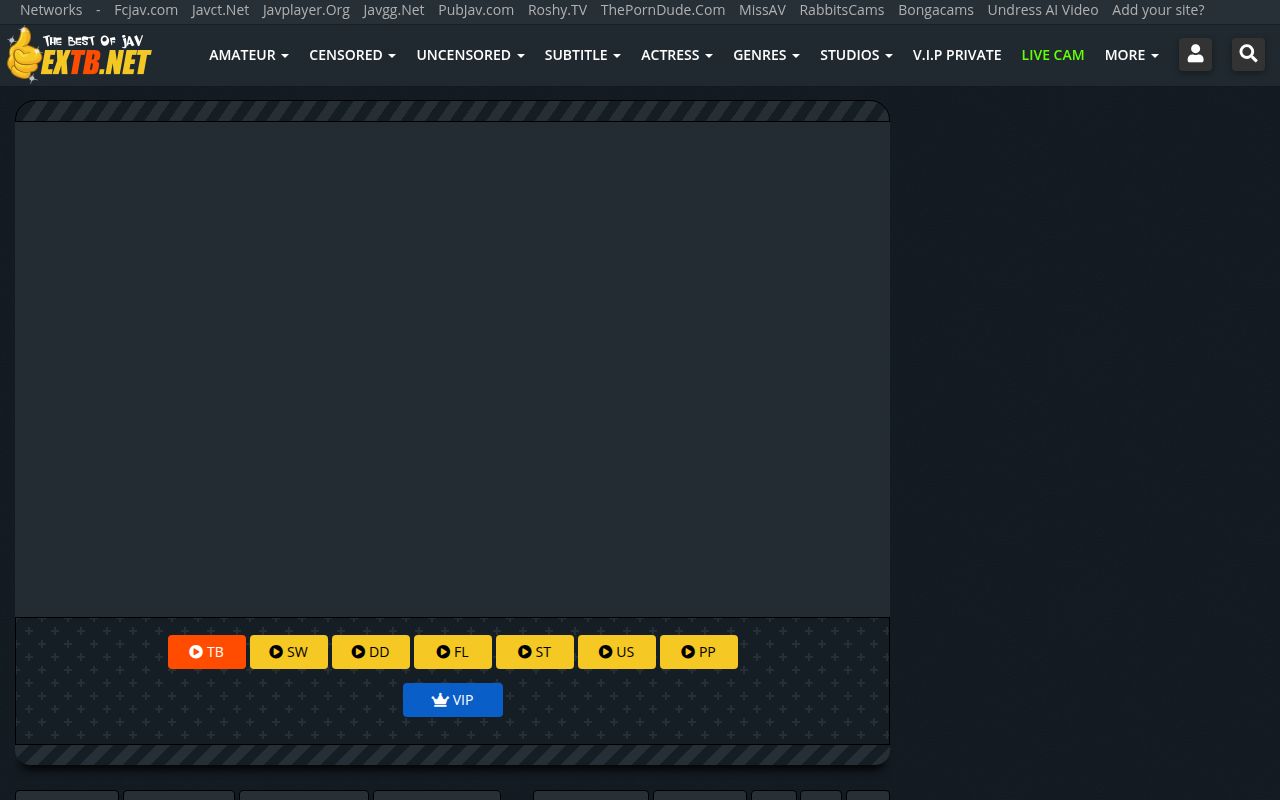The width and height of the screenshot is (1280, 800).
Task: Switch to the SW server
Action: click(x=289, y=652)
